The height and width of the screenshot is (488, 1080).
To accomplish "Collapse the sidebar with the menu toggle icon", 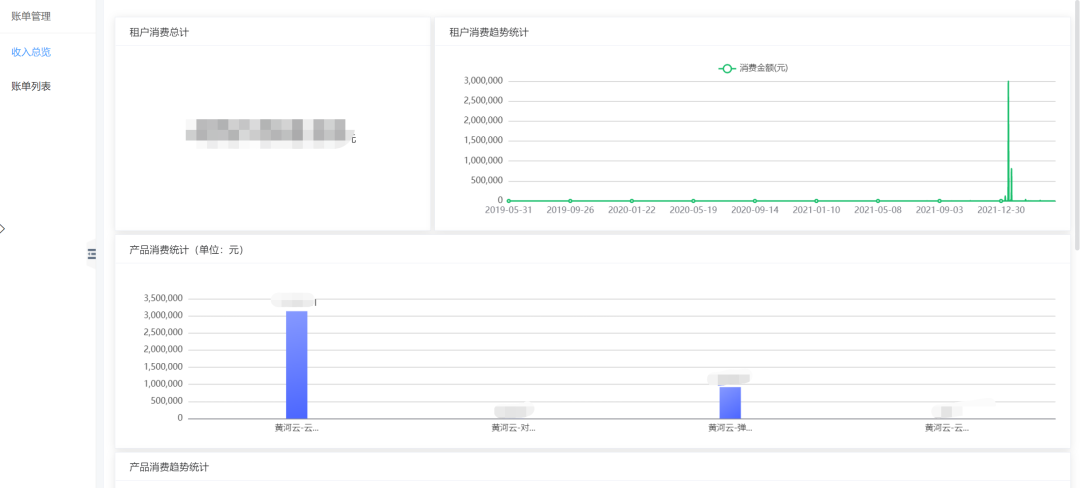I will tap(92, 254).
